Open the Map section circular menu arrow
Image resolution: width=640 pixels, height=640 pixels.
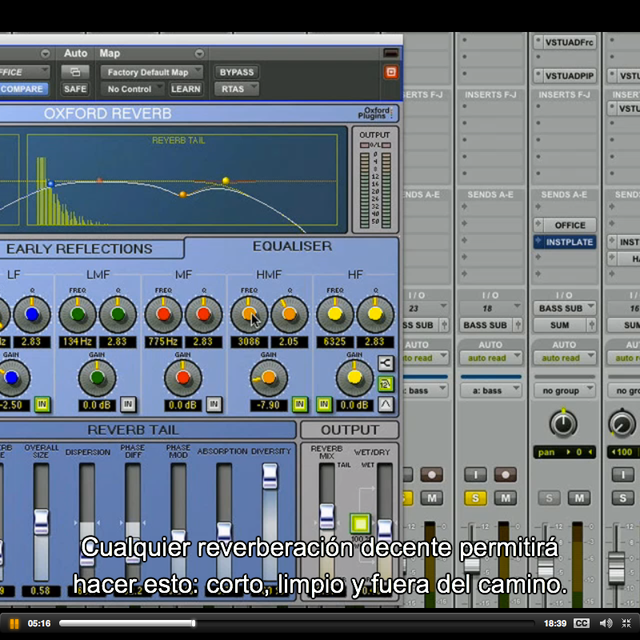(199, 53)
